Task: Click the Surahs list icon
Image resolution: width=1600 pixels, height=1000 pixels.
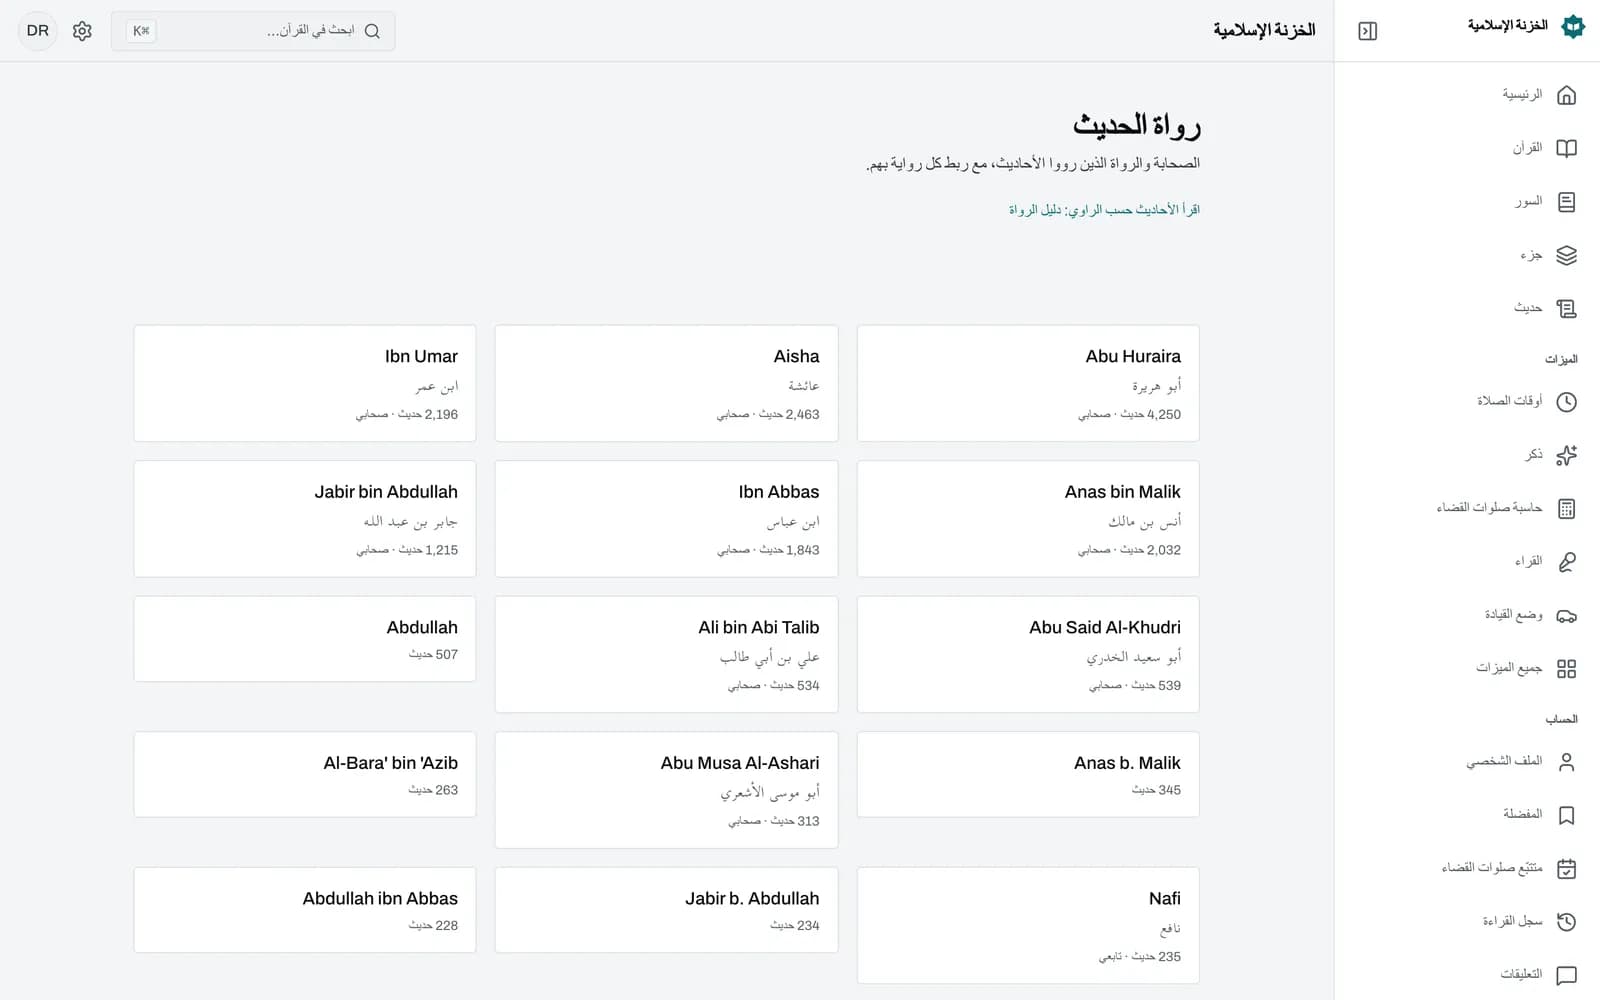Action: point(1566,202)
